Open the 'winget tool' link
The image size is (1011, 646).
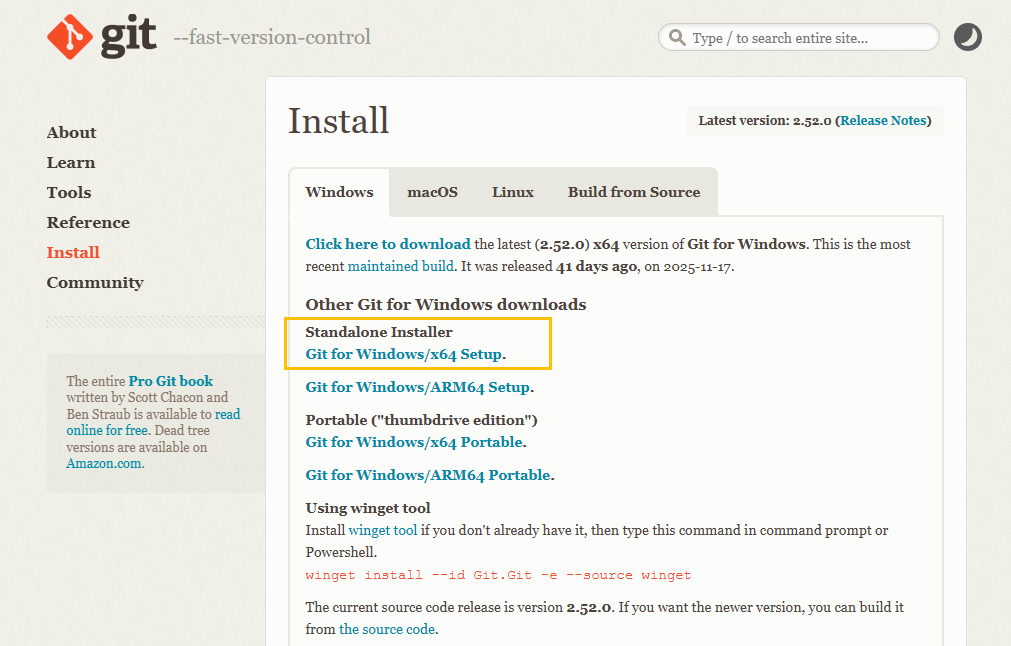(383, 531)
